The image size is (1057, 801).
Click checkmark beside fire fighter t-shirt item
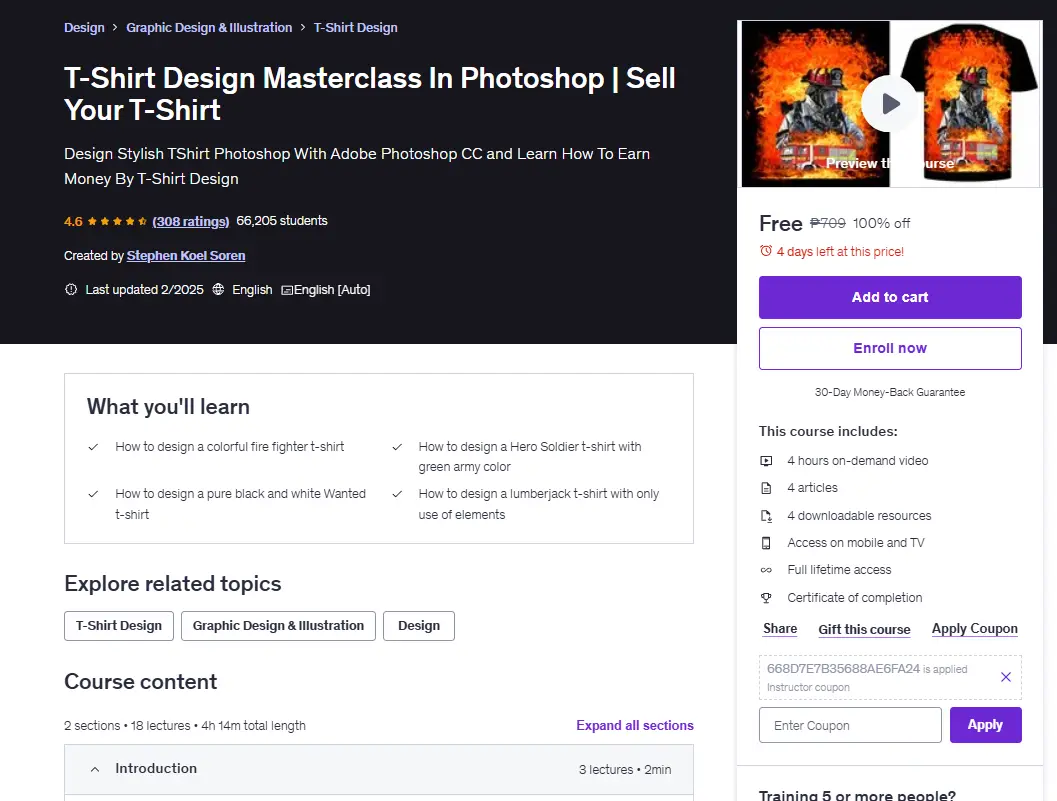point(94,447)
